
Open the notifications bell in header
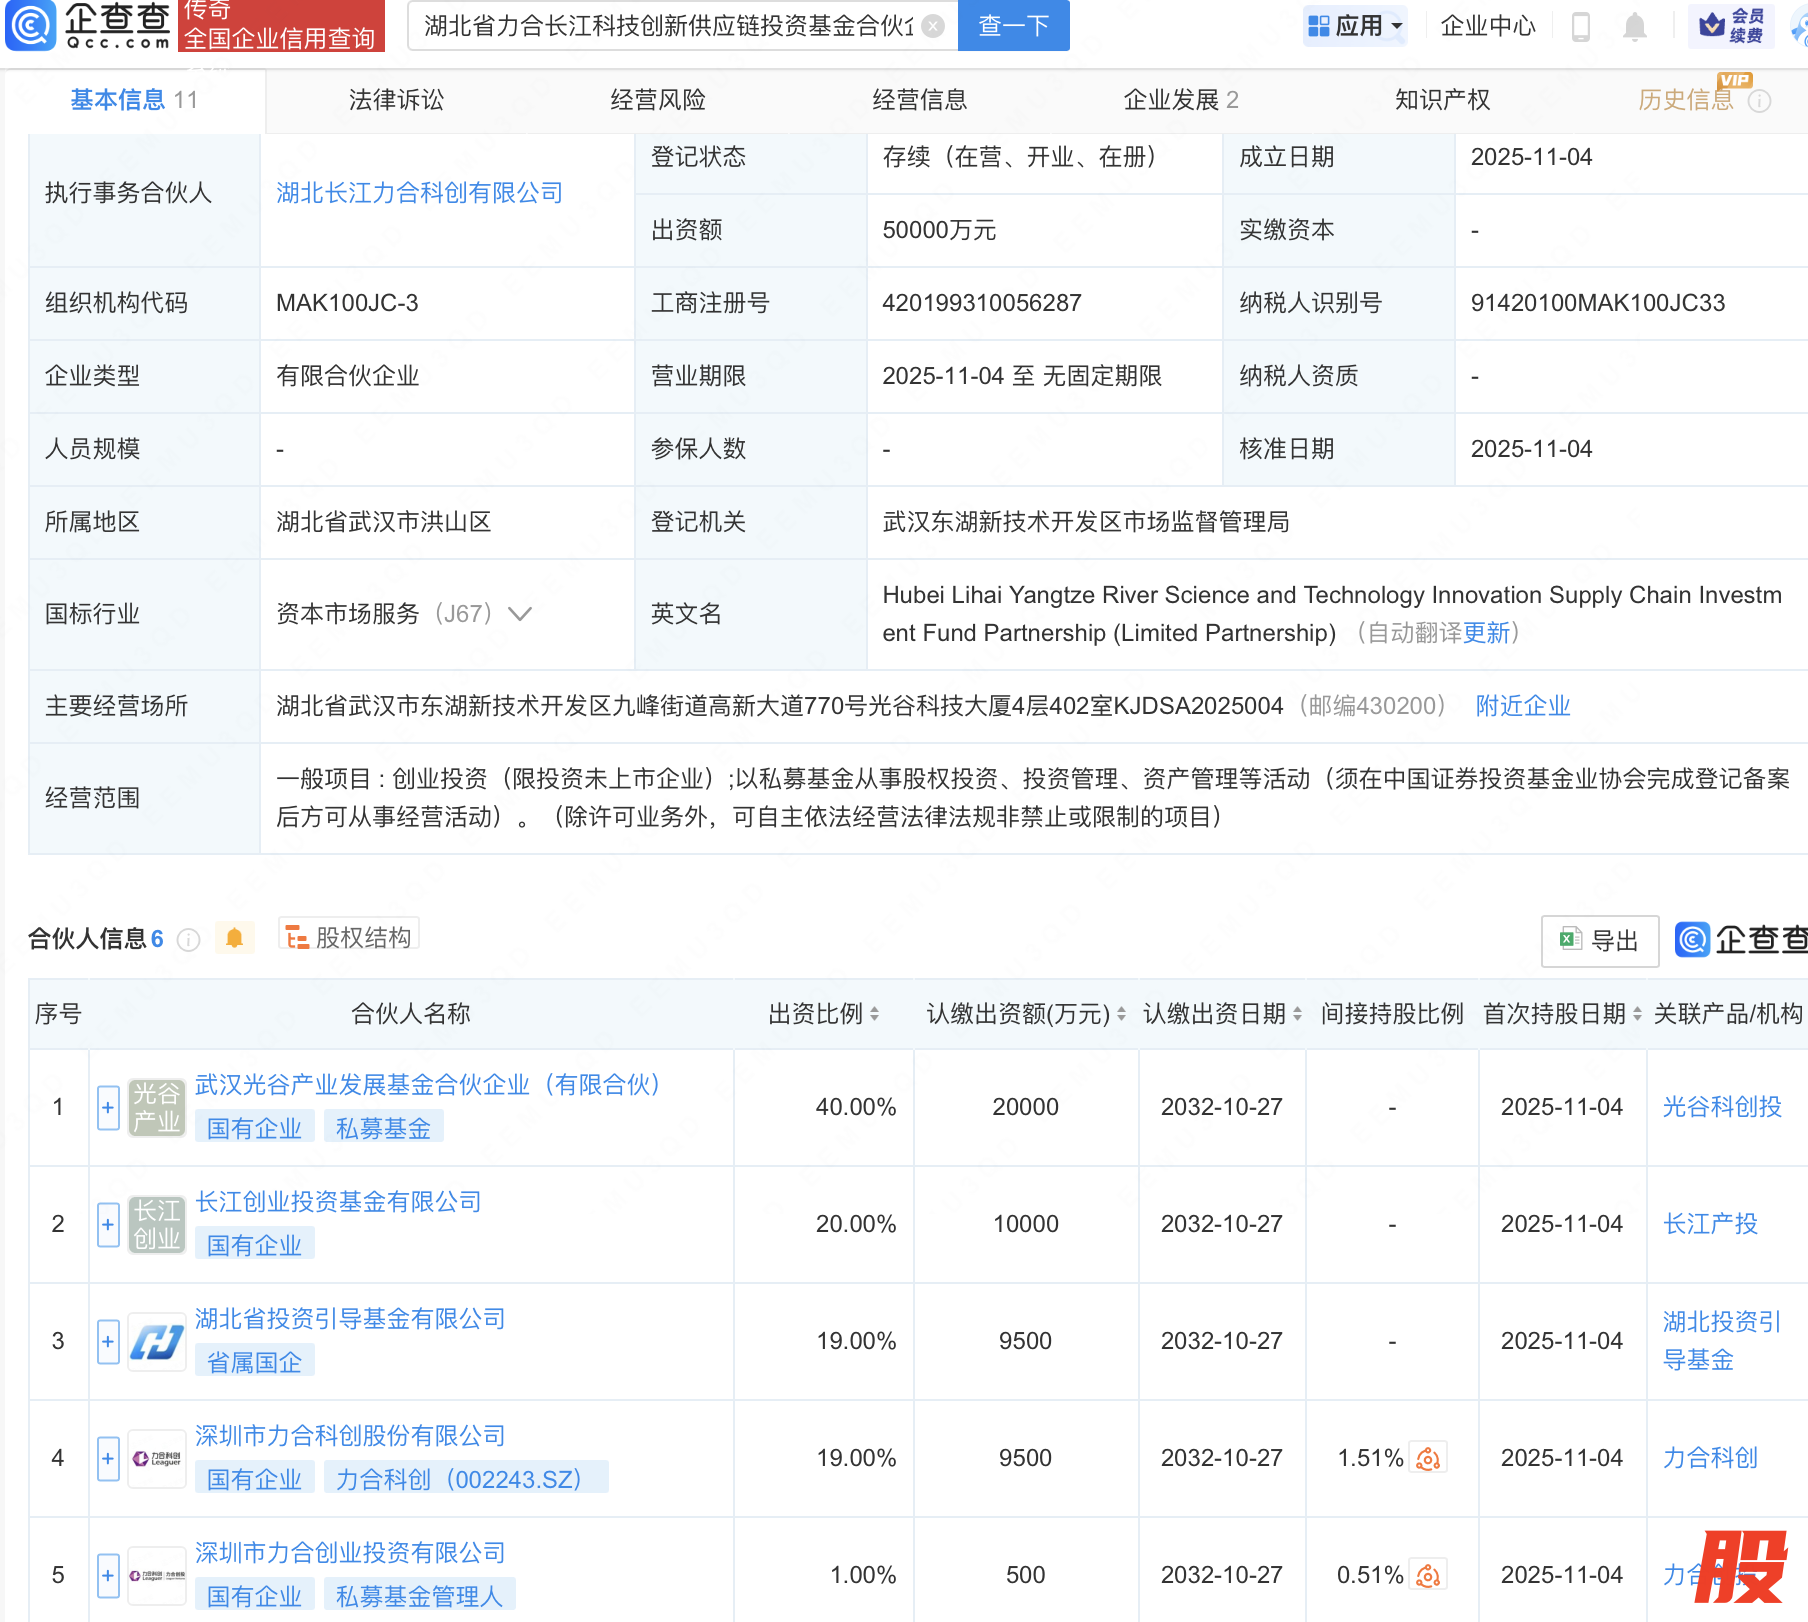point(1634,27)
